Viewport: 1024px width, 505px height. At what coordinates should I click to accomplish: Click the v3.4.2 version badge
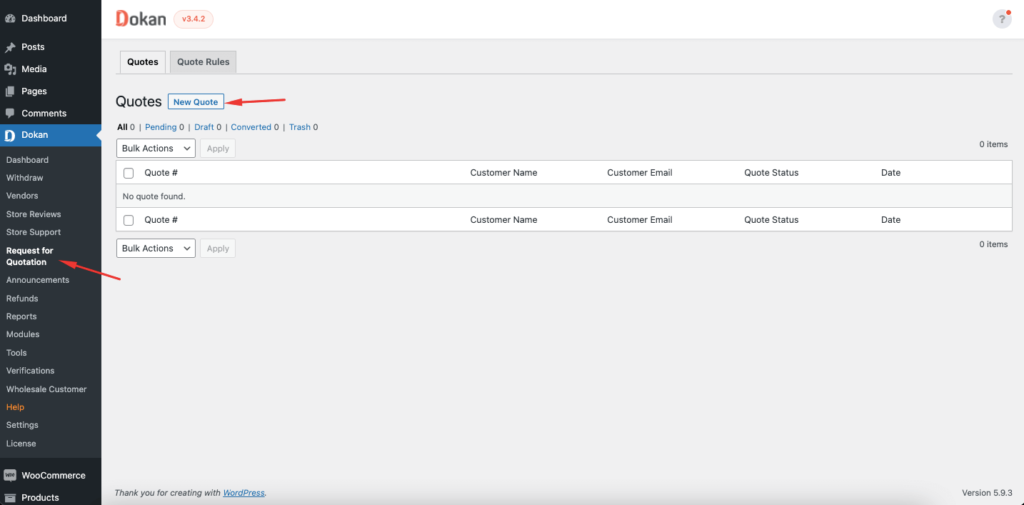193,19
